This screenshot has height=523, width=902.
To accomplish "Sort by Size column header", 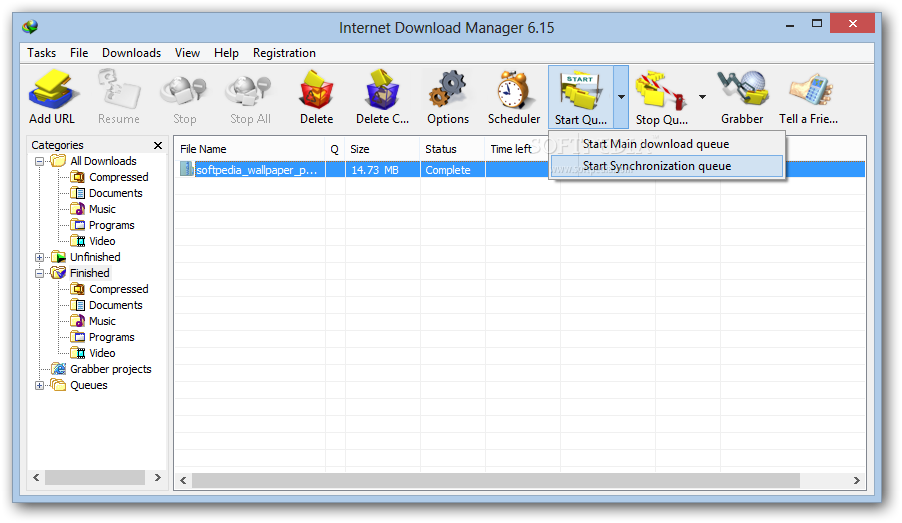I will 383,149.
